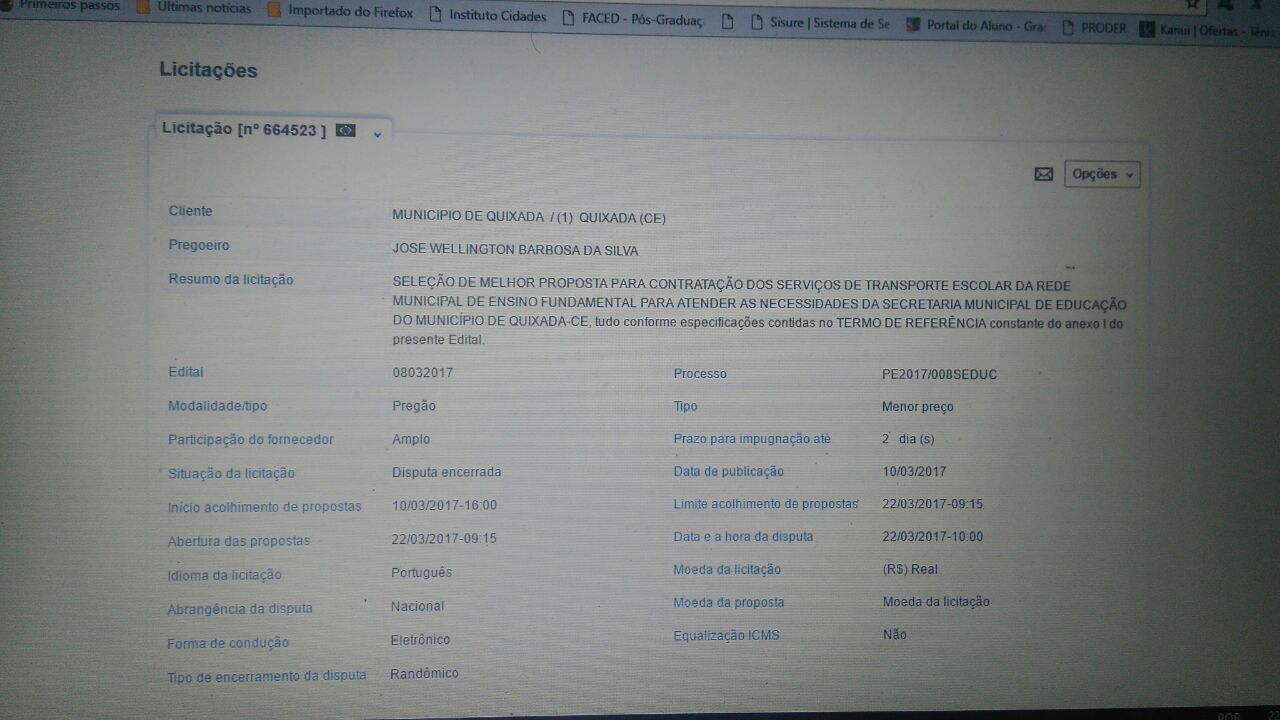Click the unlabeled page bookmark before Sisure
This screenshot has width=1280, height=720.
point(727,21)
